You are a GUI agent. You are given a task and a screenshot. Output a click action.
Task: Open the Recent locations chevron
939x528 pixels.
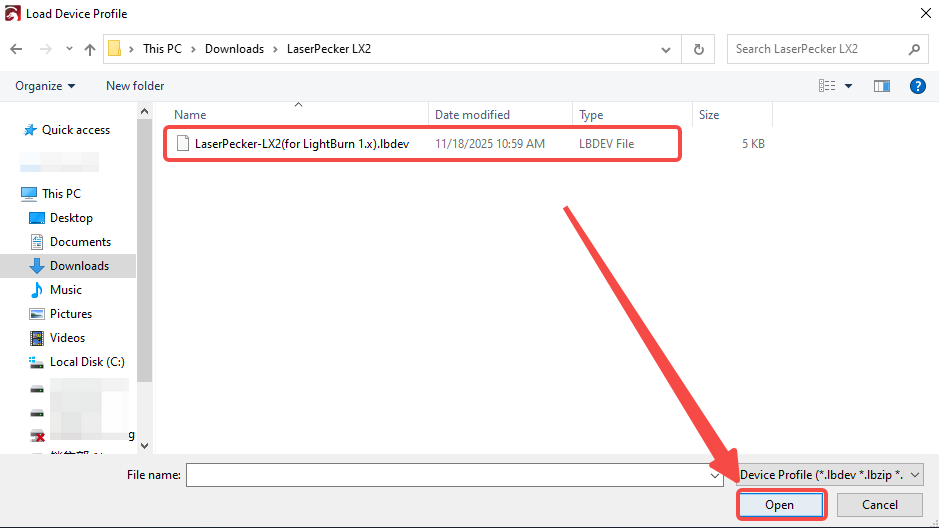[x=69, y=49]
